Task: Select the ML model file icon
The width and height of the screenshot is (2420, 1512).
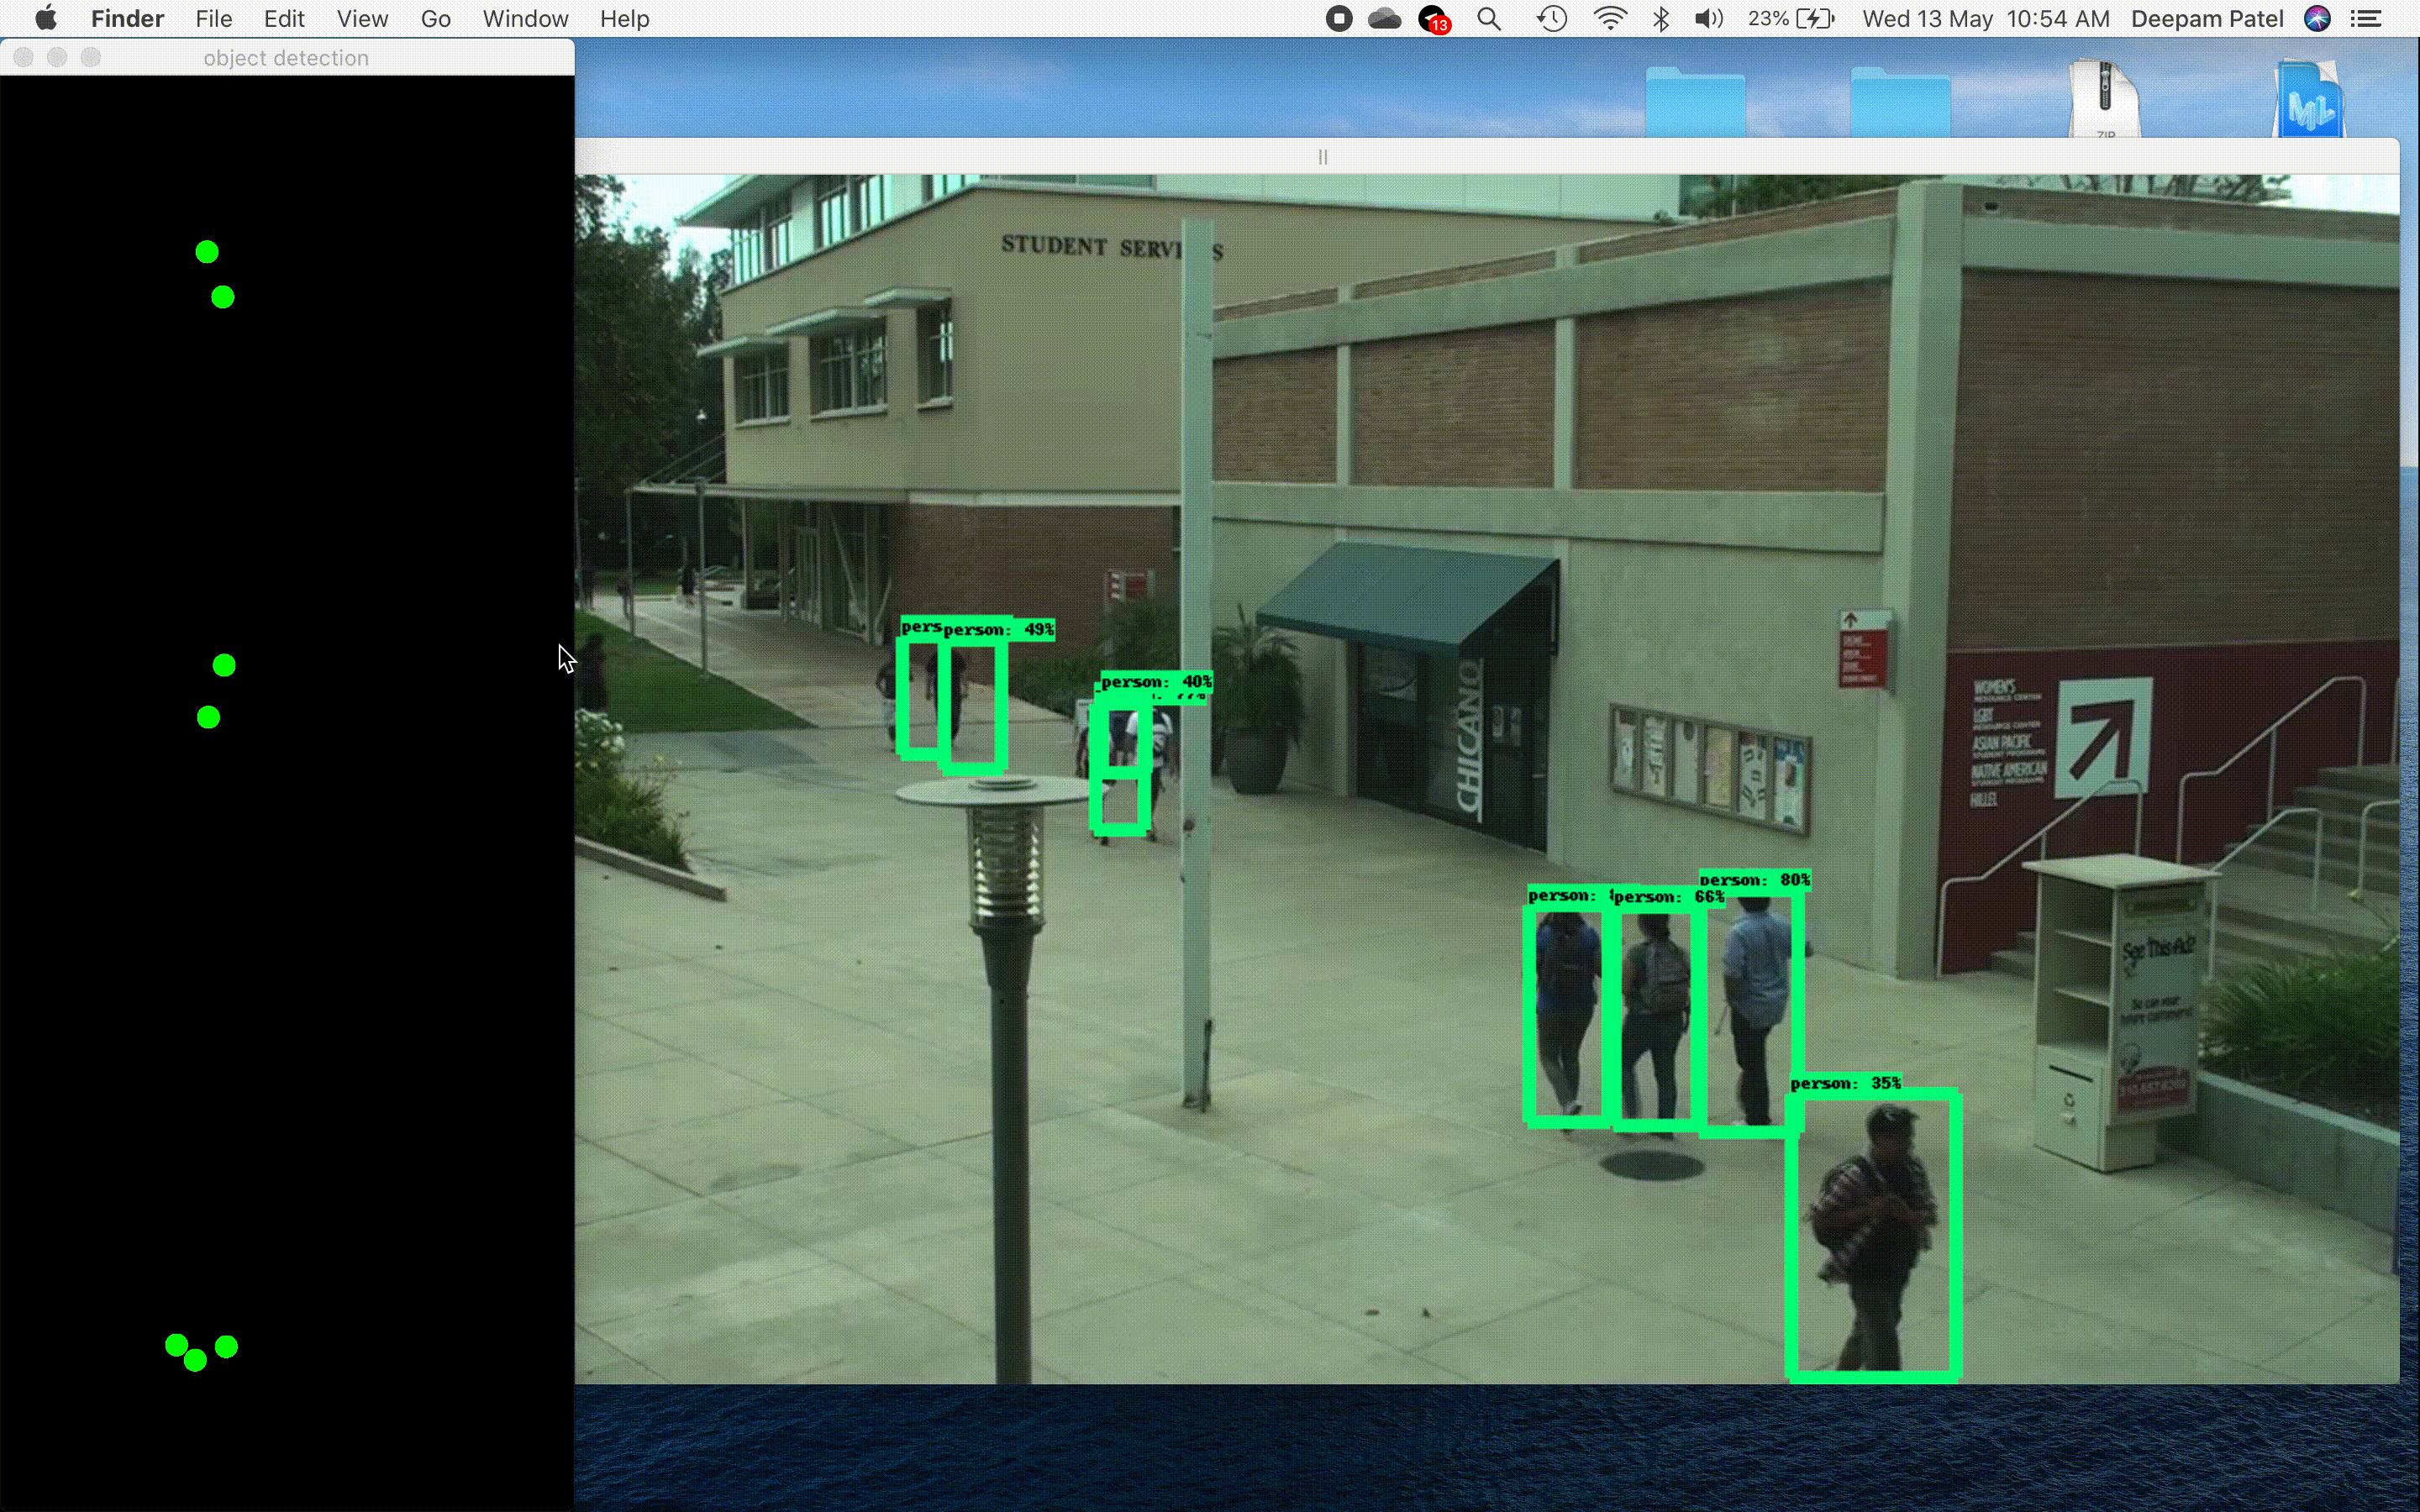Action: click(2308, 102)
